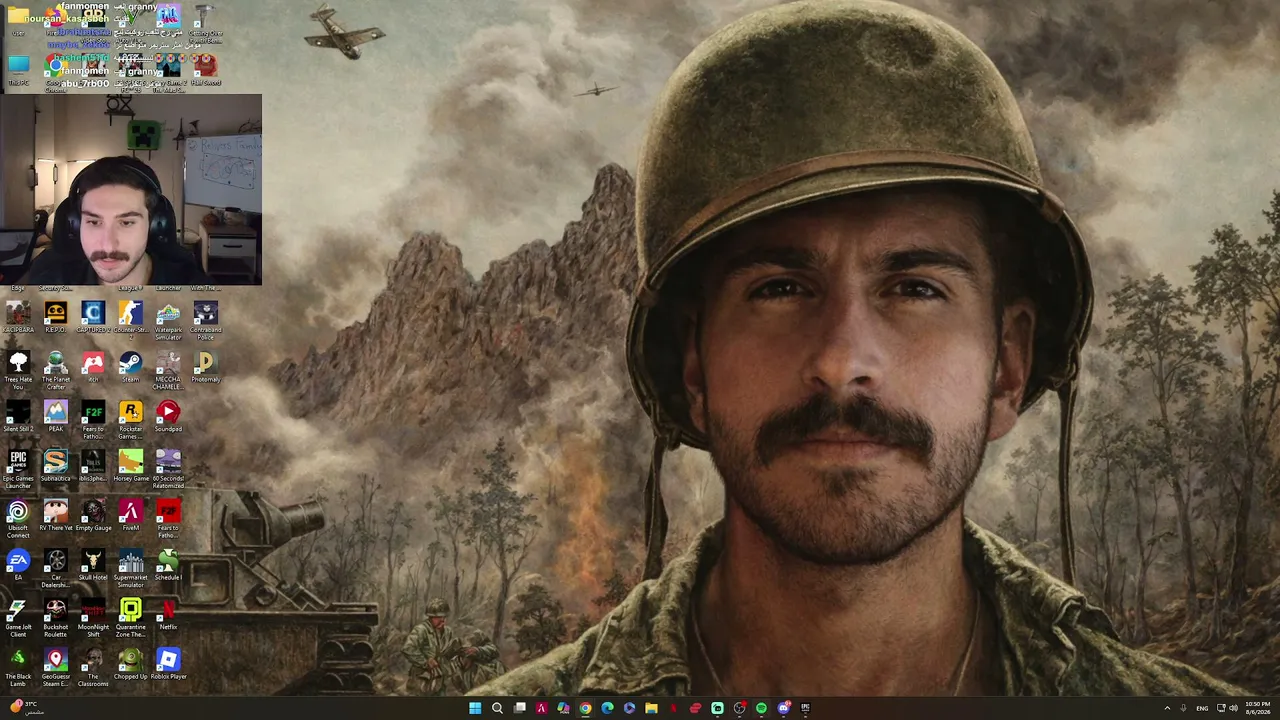Click the MoonNight Shift shortcut

93,618
